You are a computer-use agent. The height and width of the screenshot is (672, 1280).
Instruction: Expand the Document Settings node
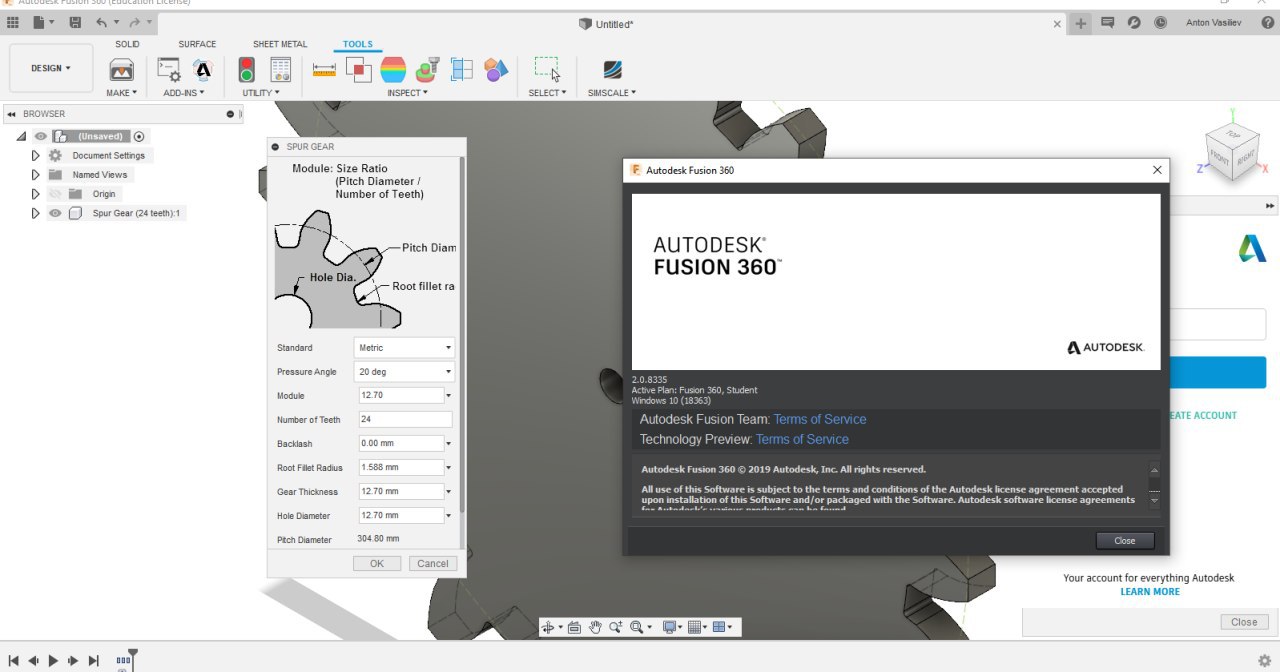(35, 156)
